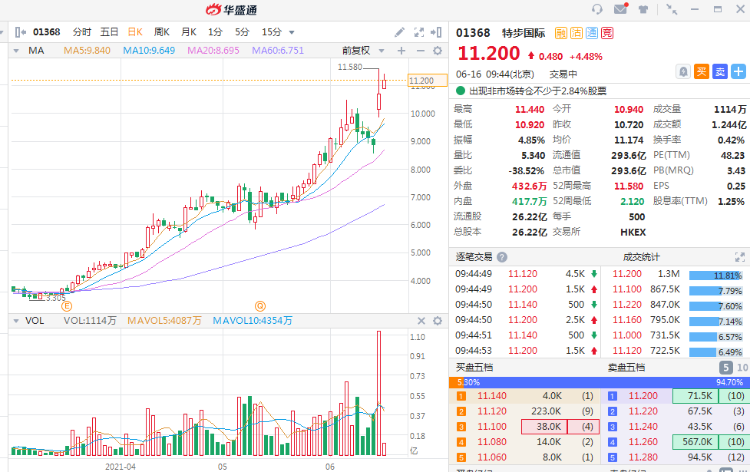This screenshot has height=472, width=750.
Task: Click bid level 2 price 11.120
Action: point(492,411)
